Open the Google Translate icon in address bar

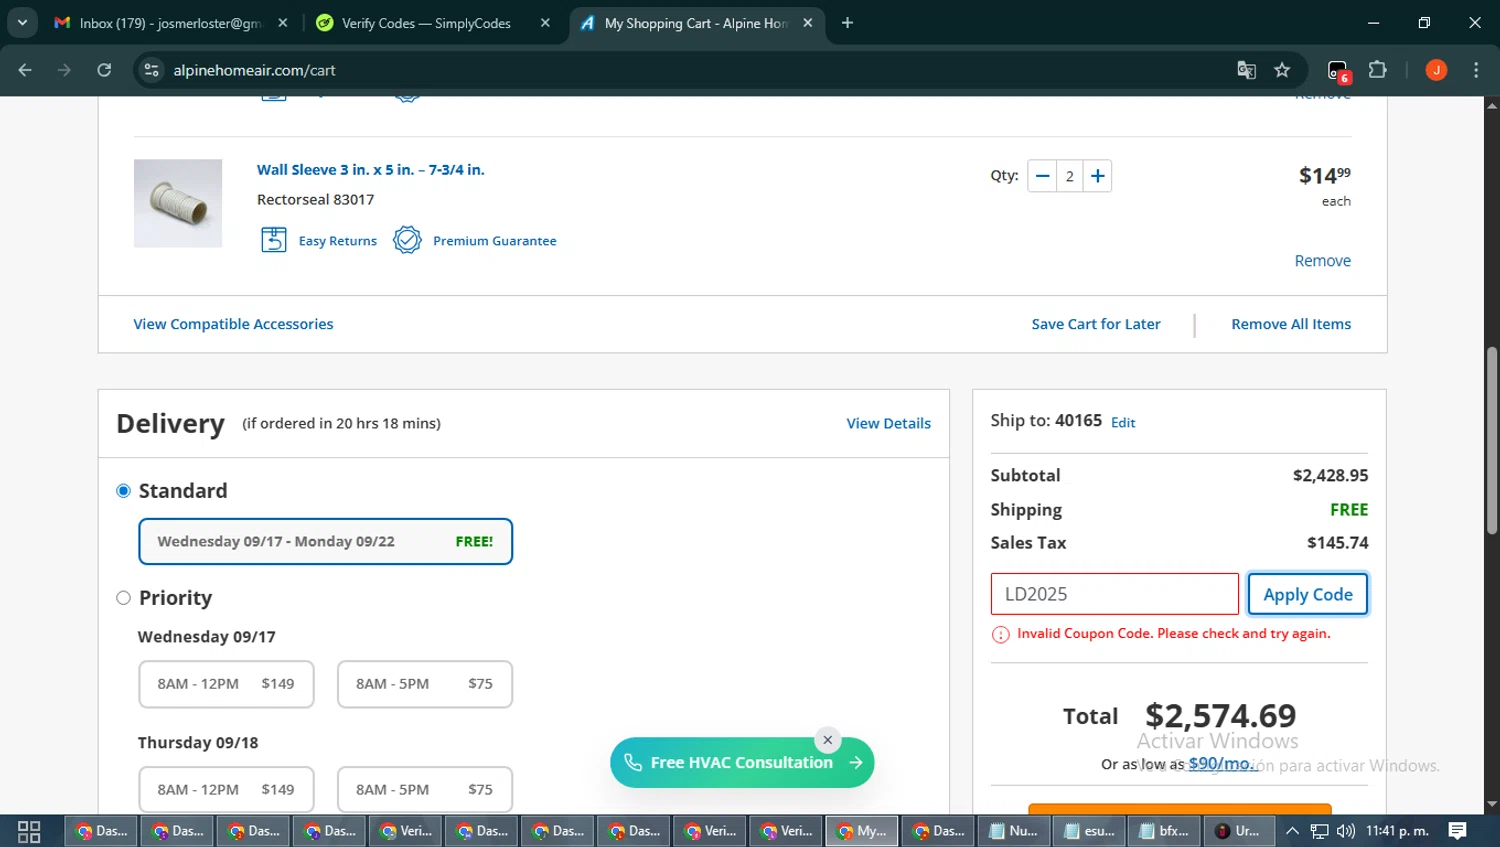[1246, 70]
